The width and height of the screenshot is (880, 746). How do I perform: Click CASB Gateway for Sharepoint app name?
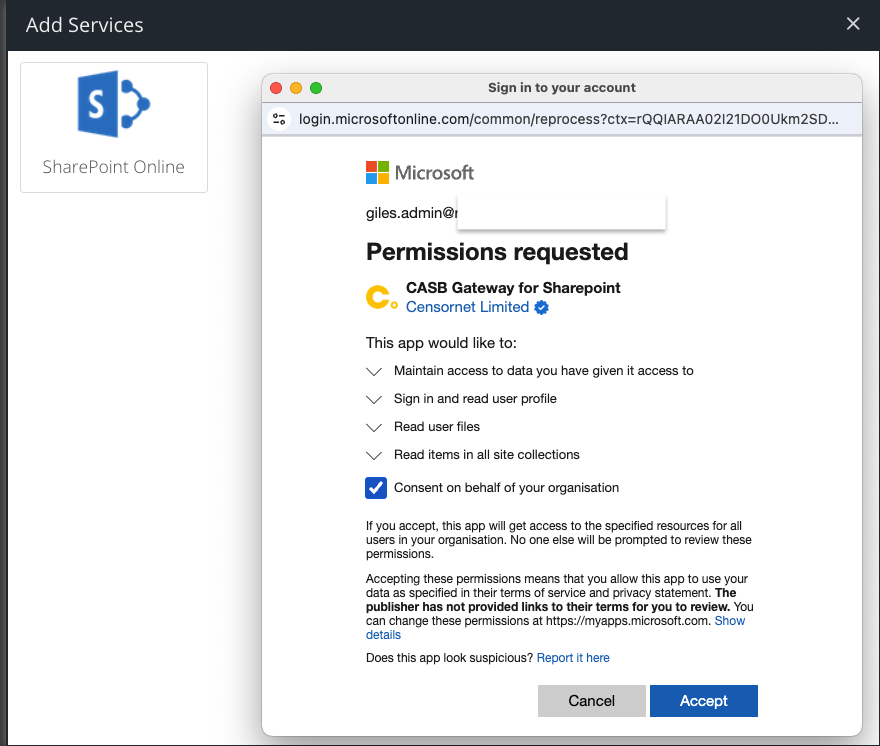pos(513,288)
